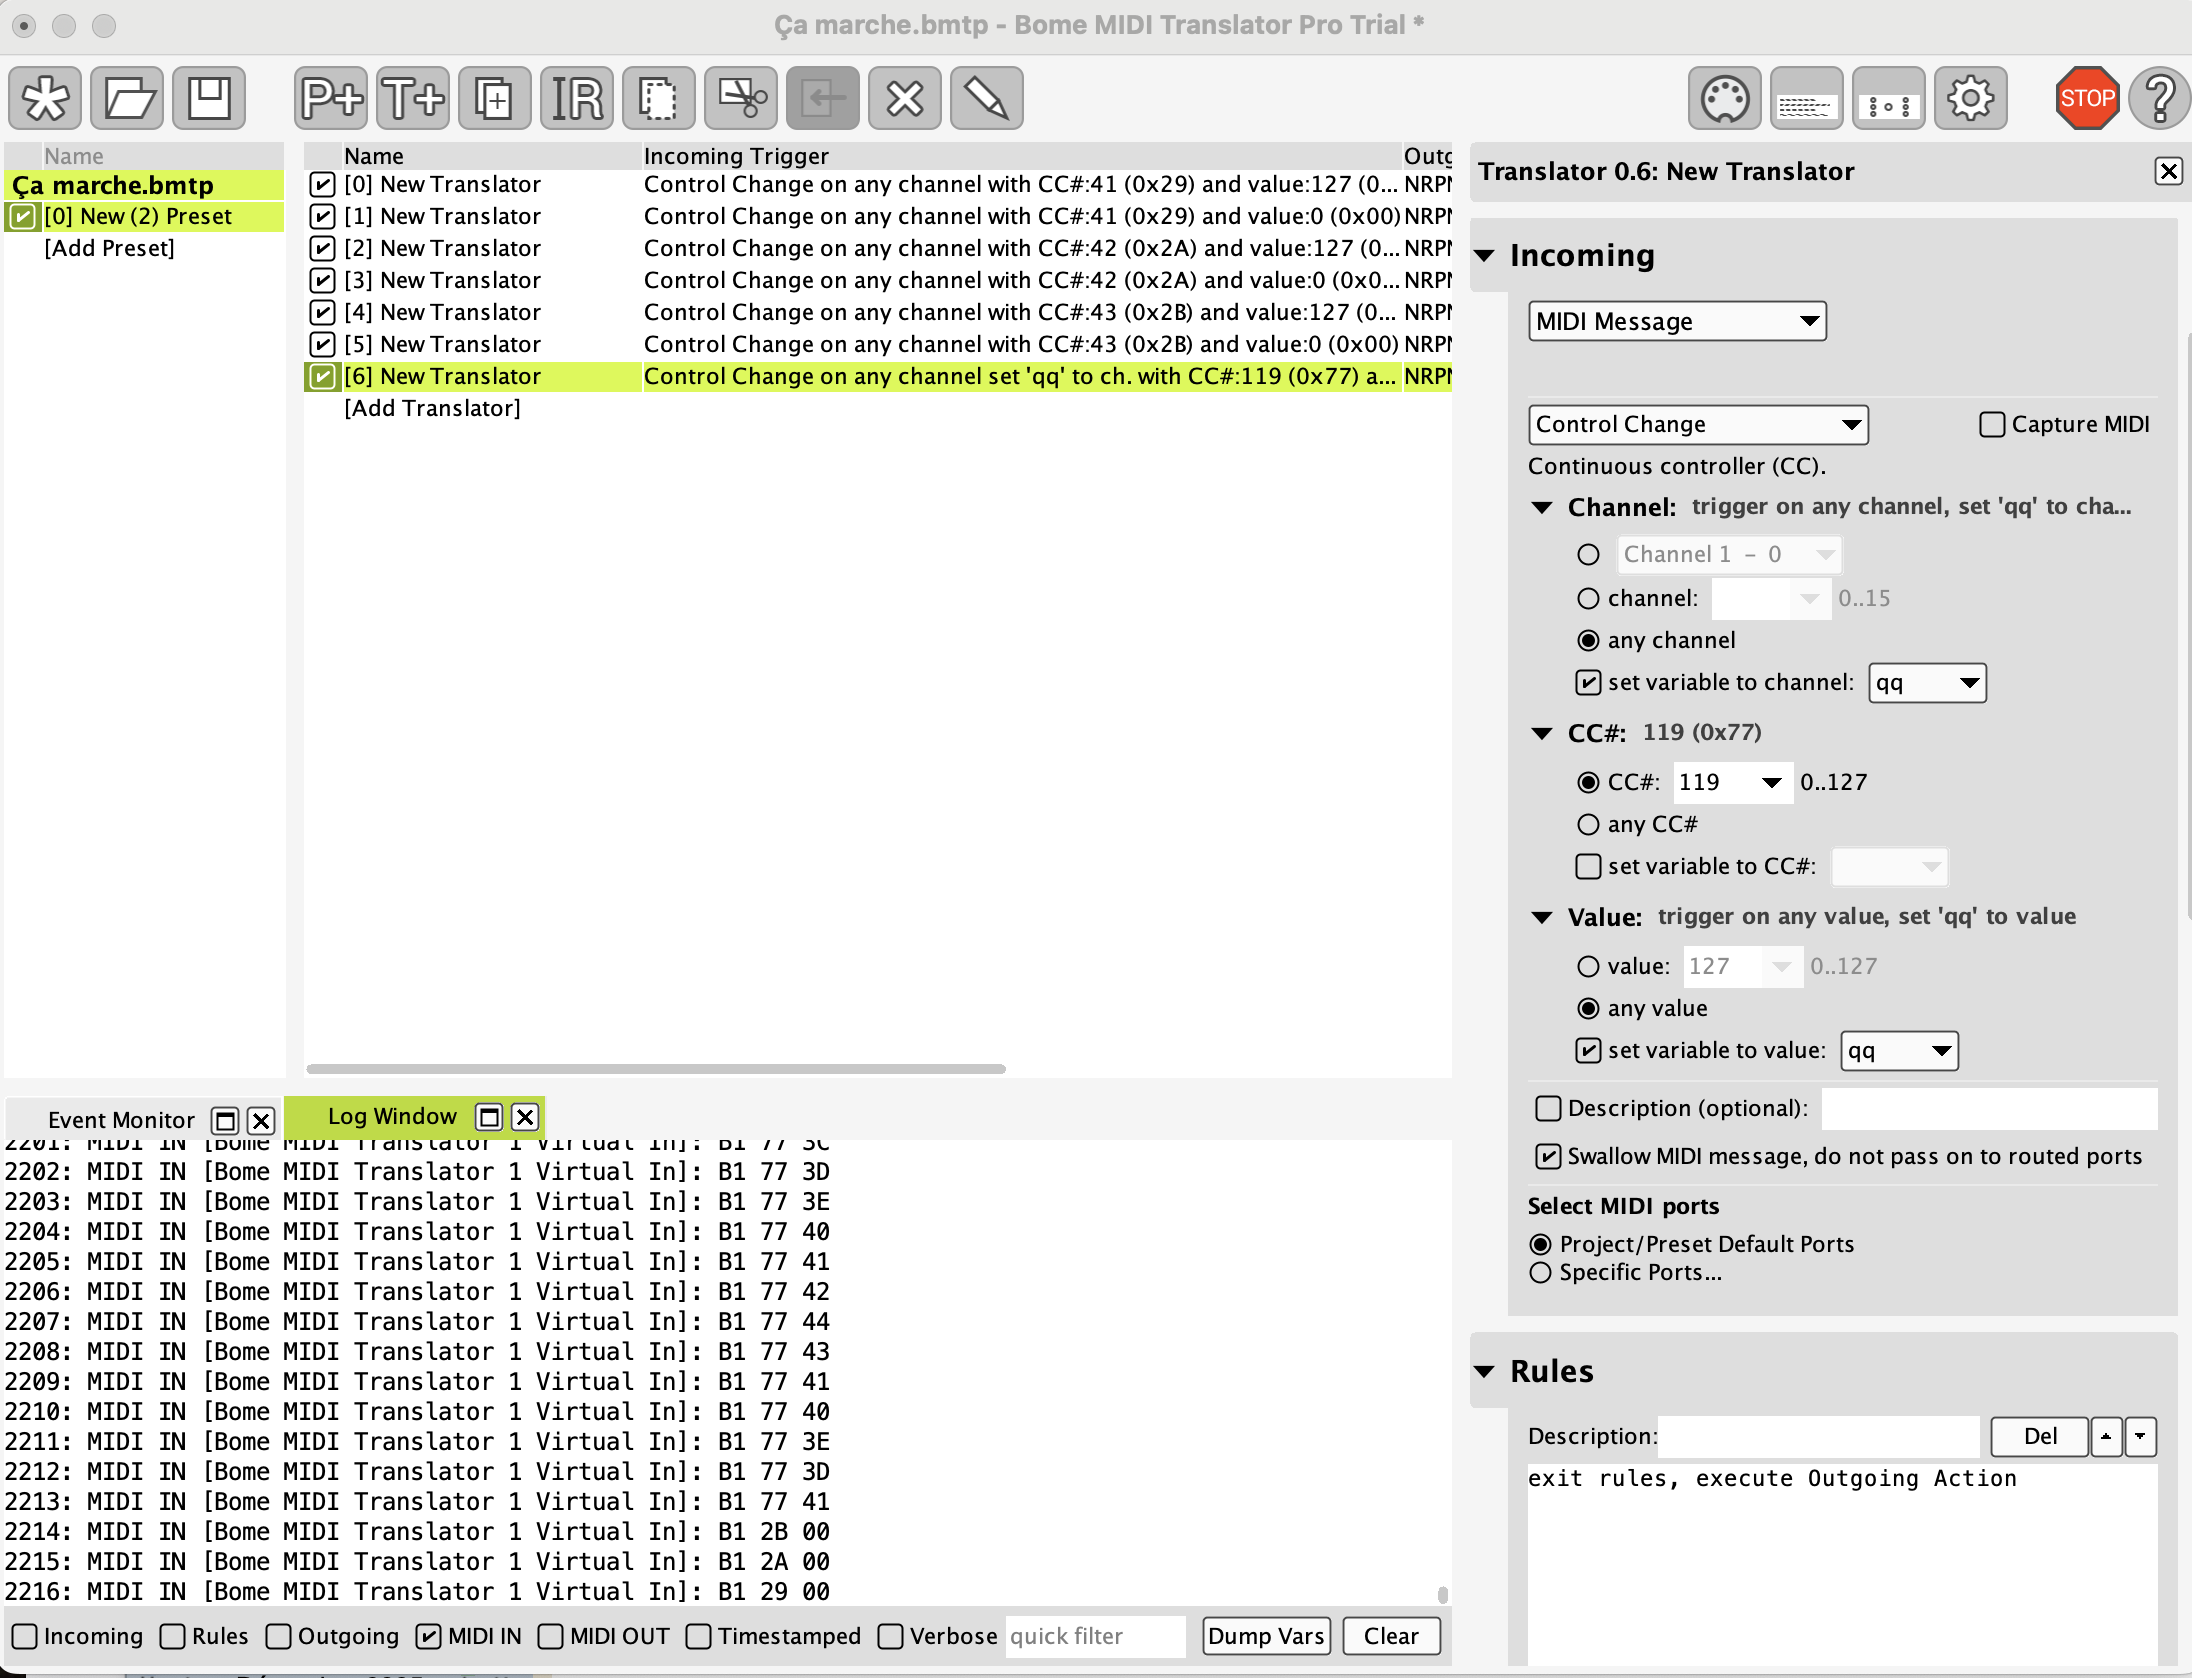Click the scissors Cut icon in toolbar

pos(741,98)
